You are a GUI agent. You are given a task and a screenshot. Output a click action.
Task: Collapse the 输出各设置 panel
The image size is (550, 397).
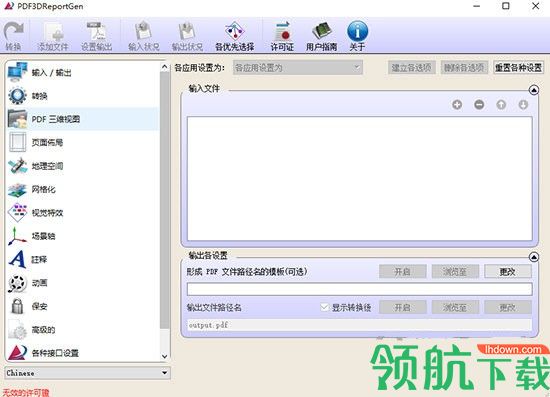point(534,257)
